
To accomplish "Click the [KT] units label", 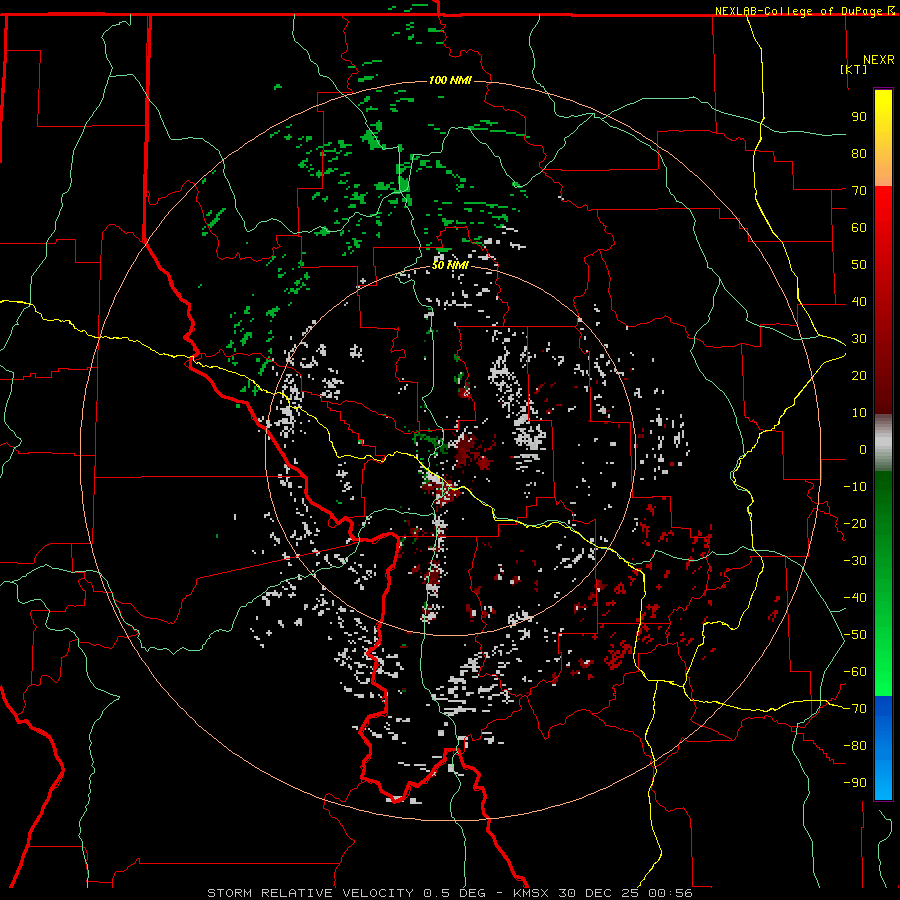I will (x=853, y=69).
